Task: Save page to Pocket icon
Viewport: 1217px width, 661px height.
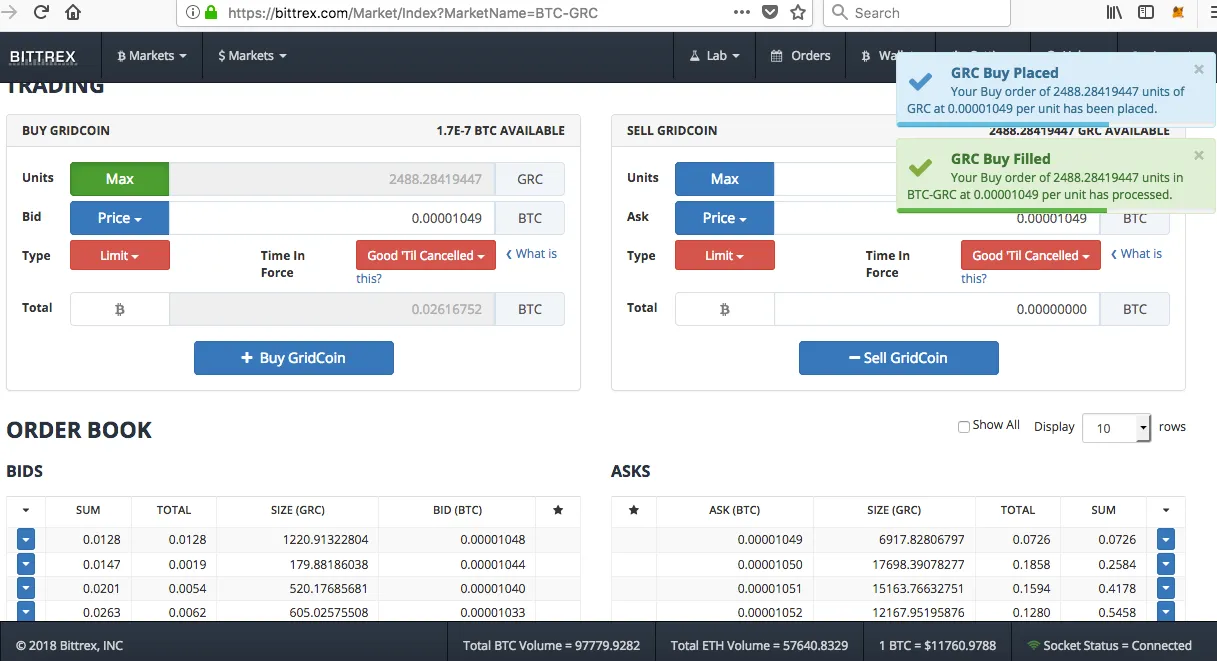Action: 770,13
